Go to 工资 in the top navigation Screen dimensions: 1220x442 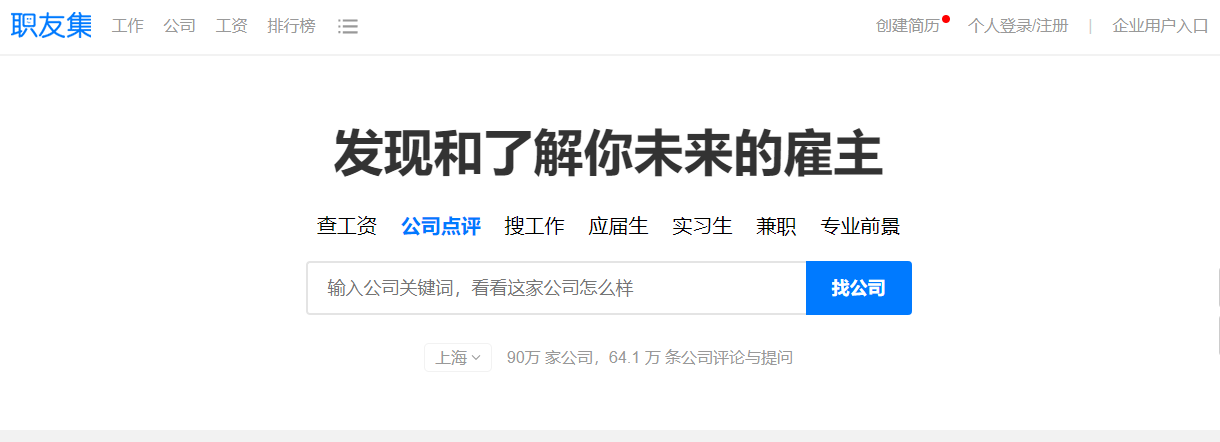coord(232,26)
